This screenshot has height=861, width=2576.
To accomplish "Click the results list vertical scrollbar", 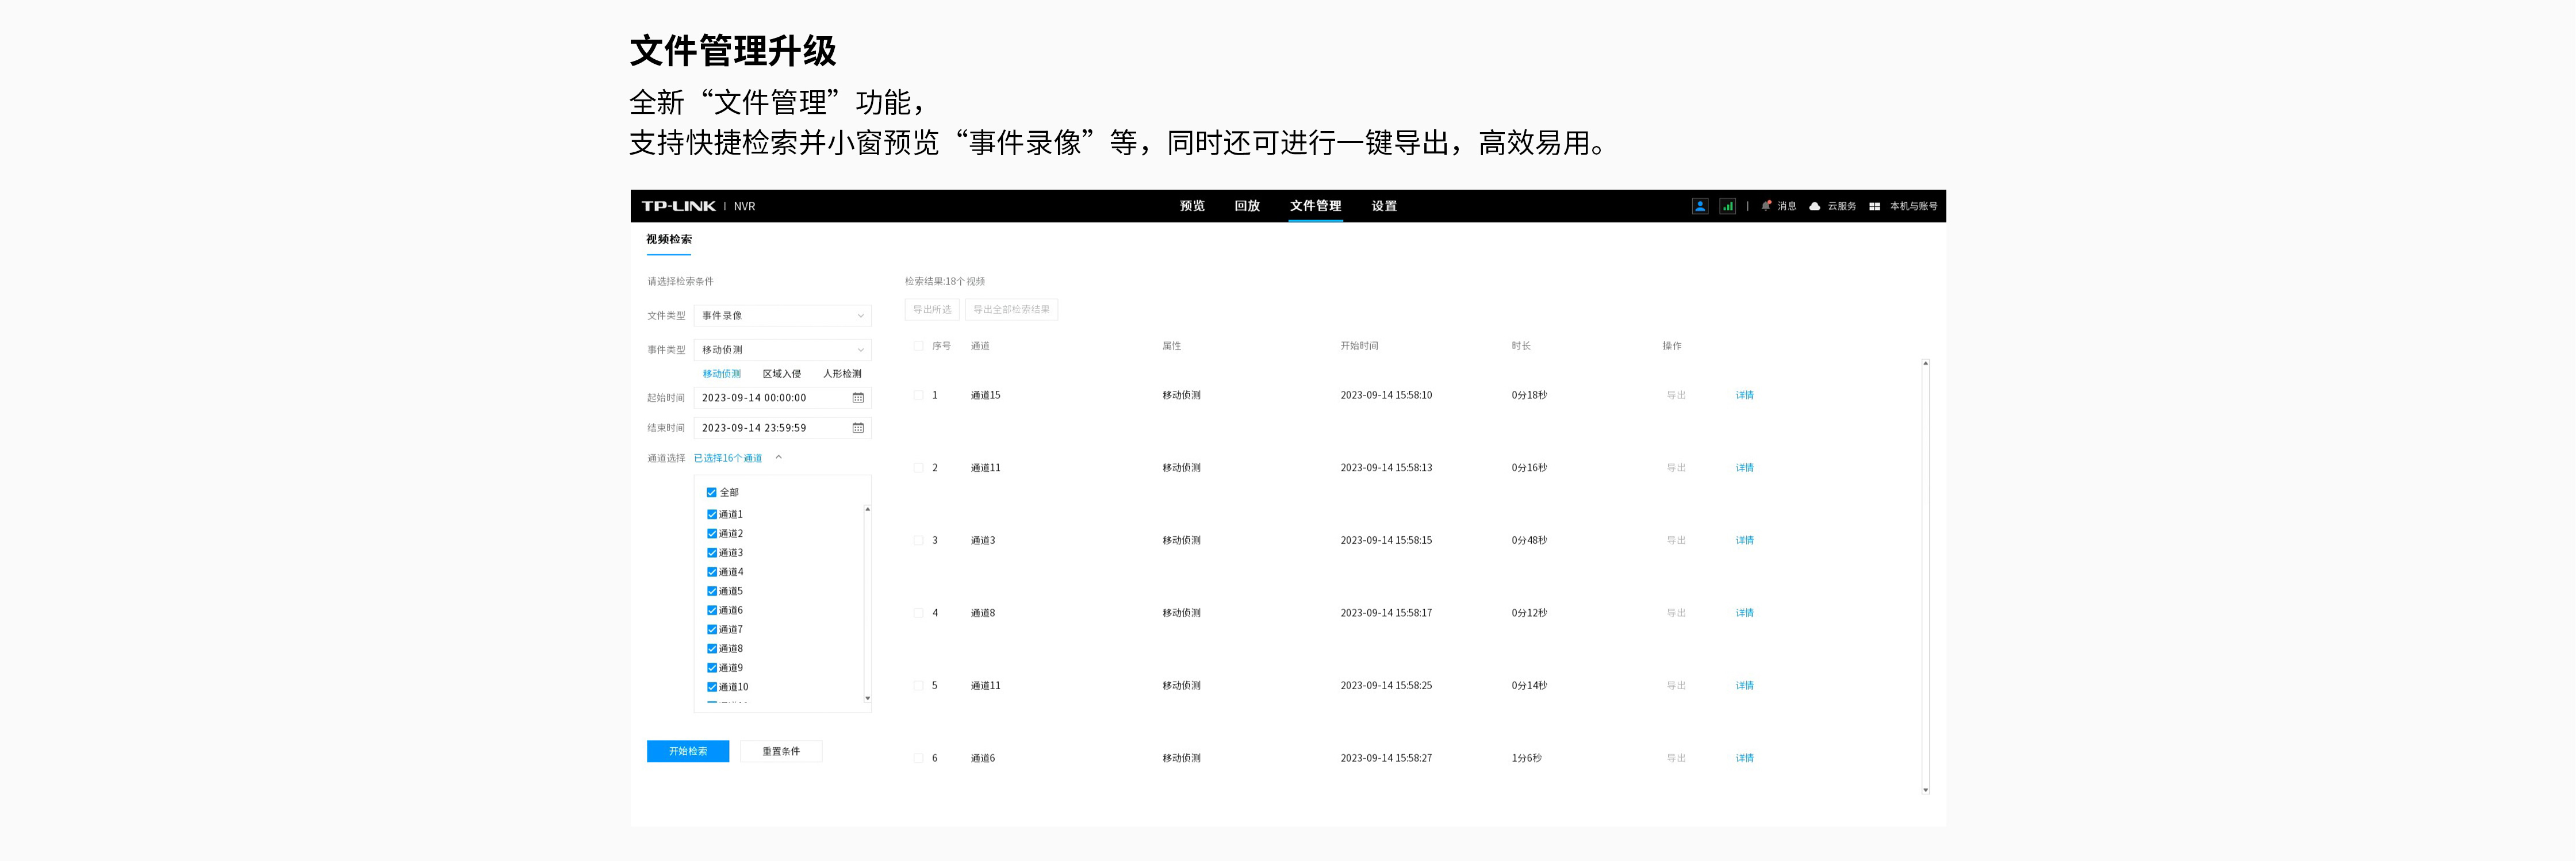I will [x=1925, y=576].
